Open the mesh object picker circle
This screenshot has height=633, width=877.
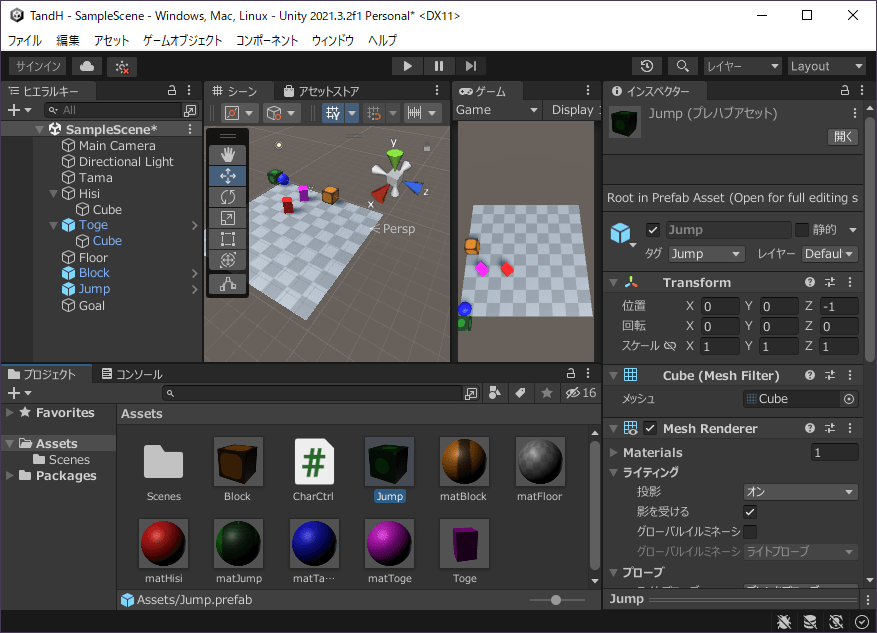(x=848, y=399)
